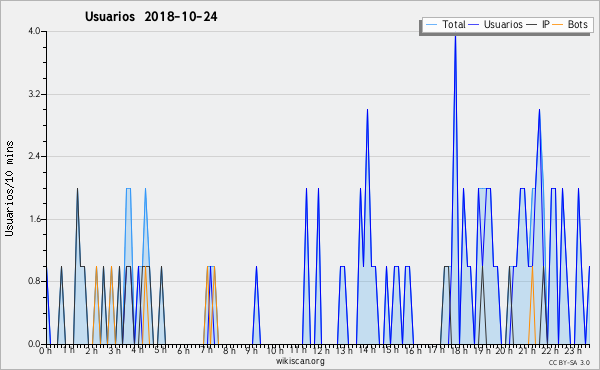
Task: Click the IP peak of 2 near 1 h
Action: pyautogui.click(x=77, y=189)
